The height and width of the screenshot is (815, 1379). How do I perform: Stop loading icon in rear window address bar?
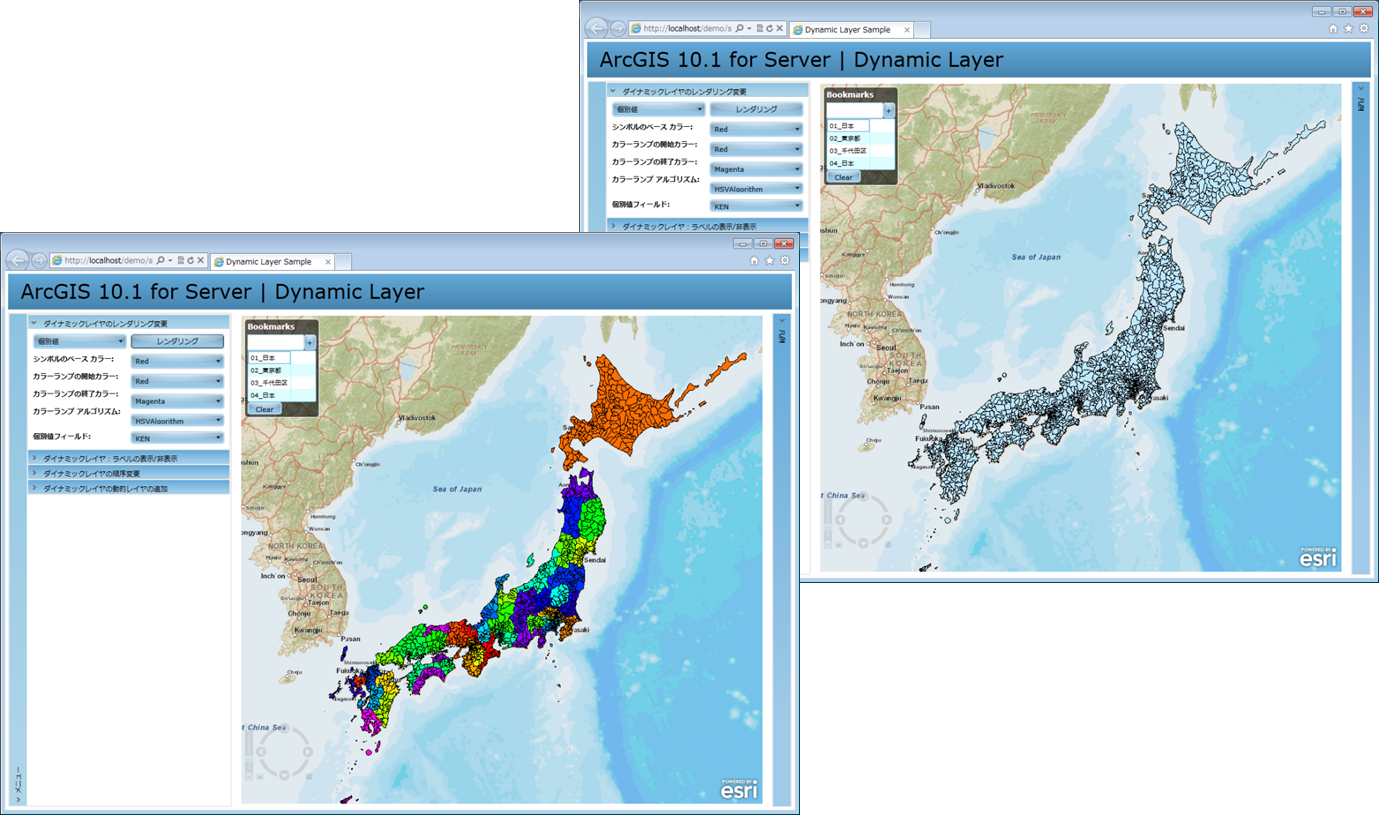click(780, 29)
